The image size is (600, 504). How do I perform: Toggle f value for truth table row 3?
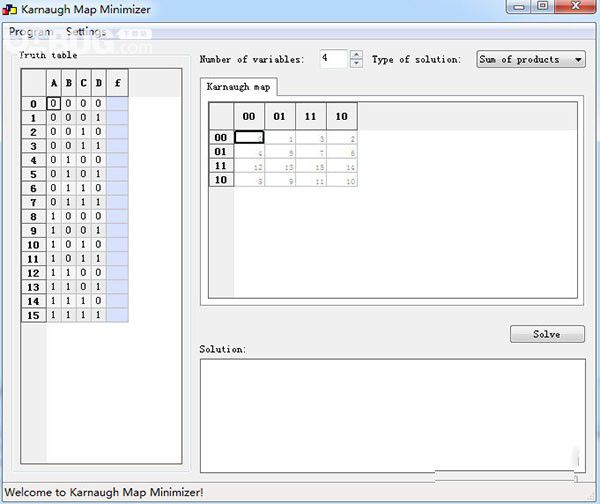tap(117, 146)
